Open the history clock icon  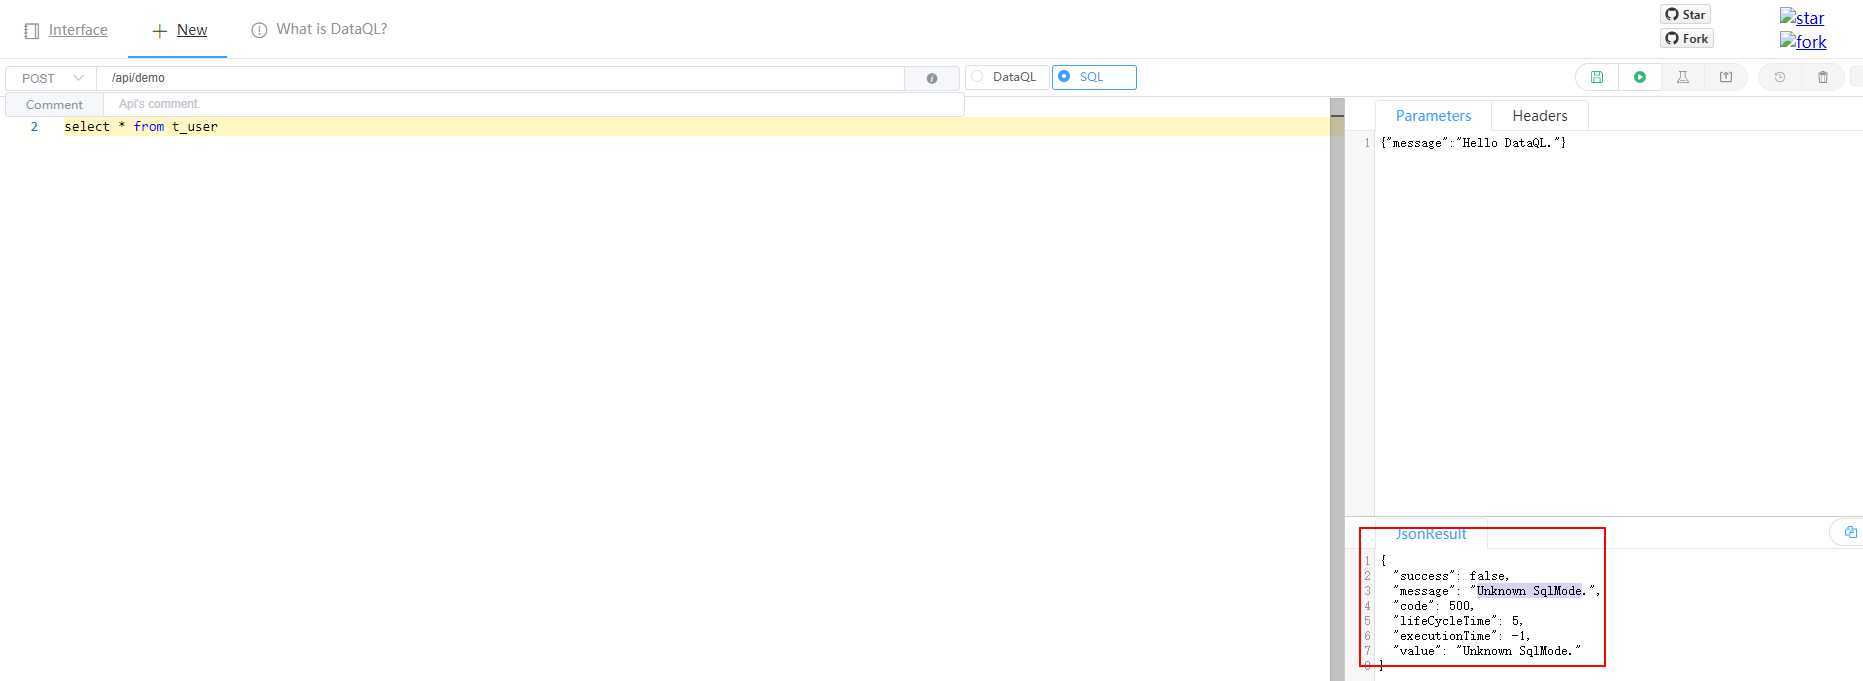(x=1780, y=77)
